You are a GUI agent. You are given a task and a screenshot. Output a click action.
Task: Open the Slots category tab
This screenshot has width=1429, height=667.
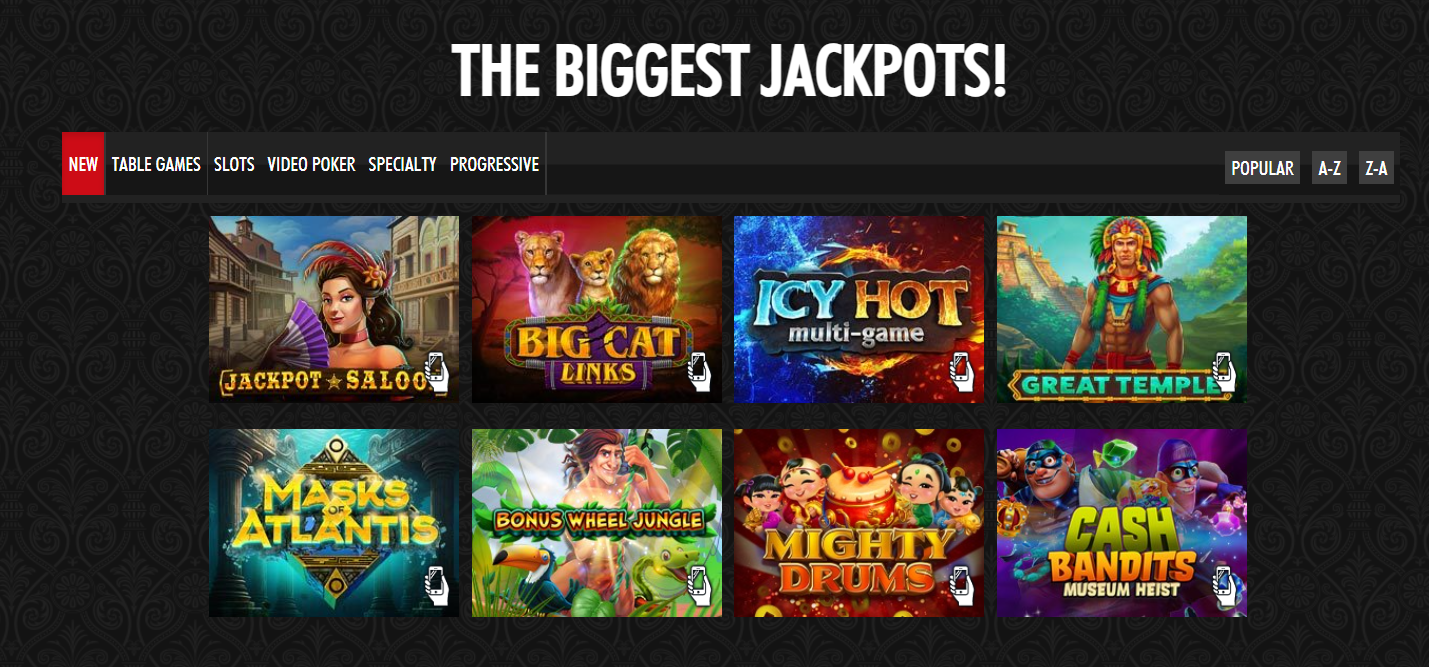[234, 164]
